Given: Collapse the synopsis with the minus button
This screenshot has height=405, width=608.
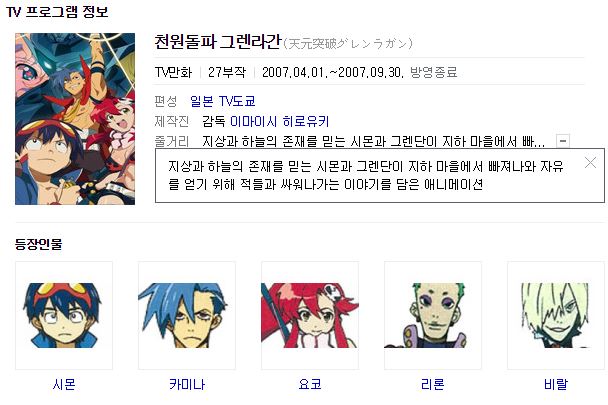Looking at the screenshot, I should pos(563,141).
